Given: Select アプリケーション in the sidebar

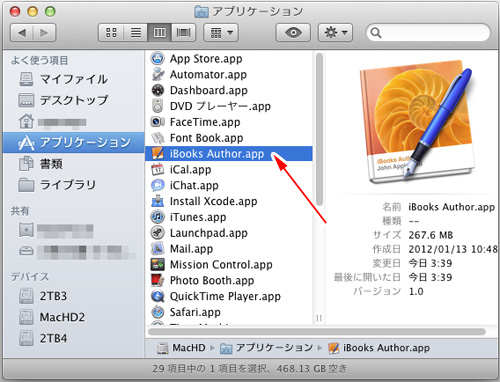Looking at the screenshot, I should click(74, 142).
